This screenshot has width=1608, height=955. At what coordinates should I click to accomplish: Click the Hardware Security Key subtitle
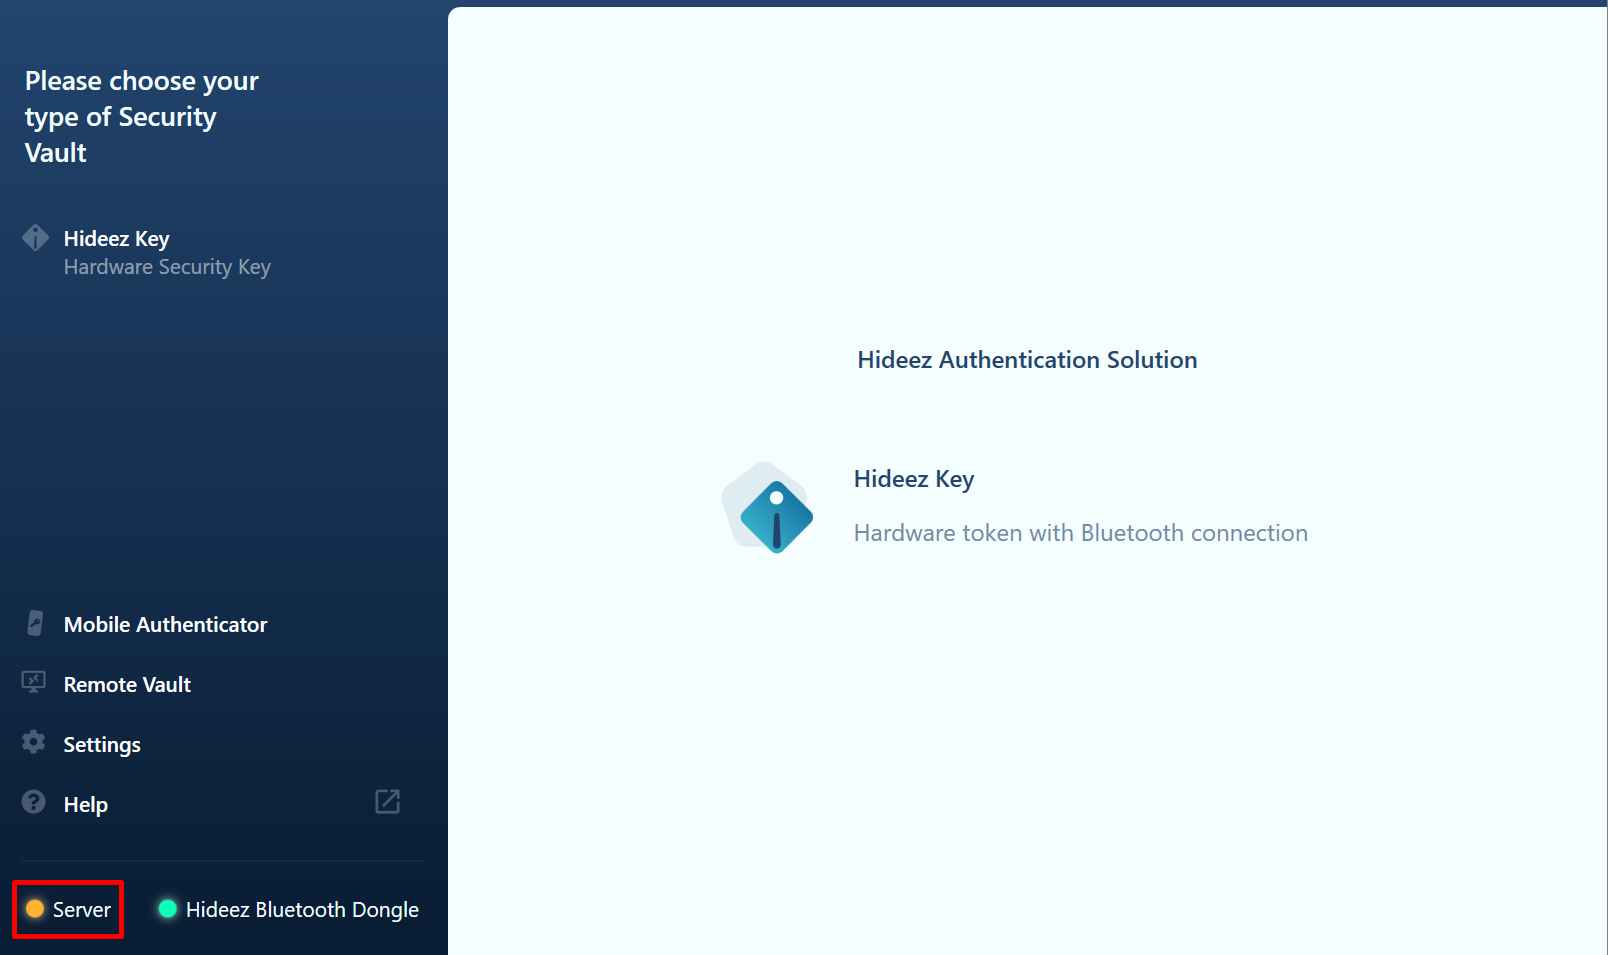pyautogui.click(x=167, y=267)
